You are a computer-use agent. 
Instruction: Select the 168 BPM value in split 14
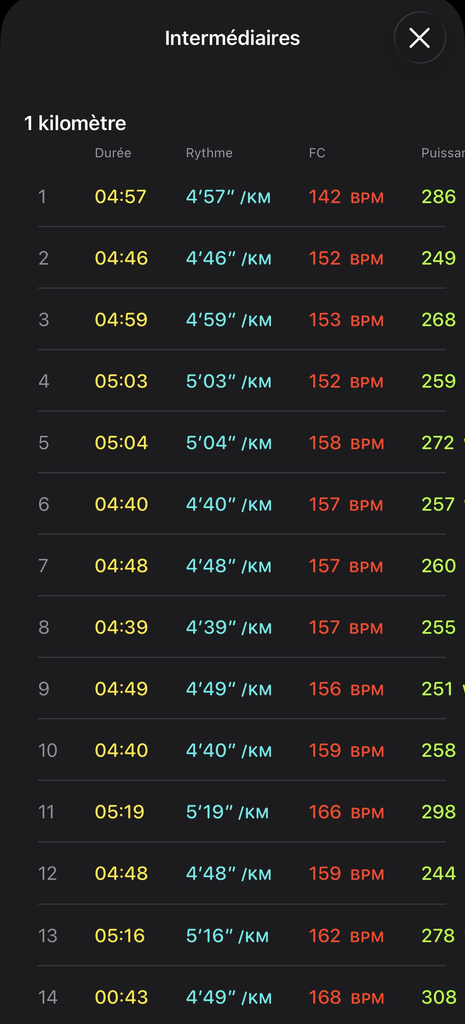click(346, 997)
